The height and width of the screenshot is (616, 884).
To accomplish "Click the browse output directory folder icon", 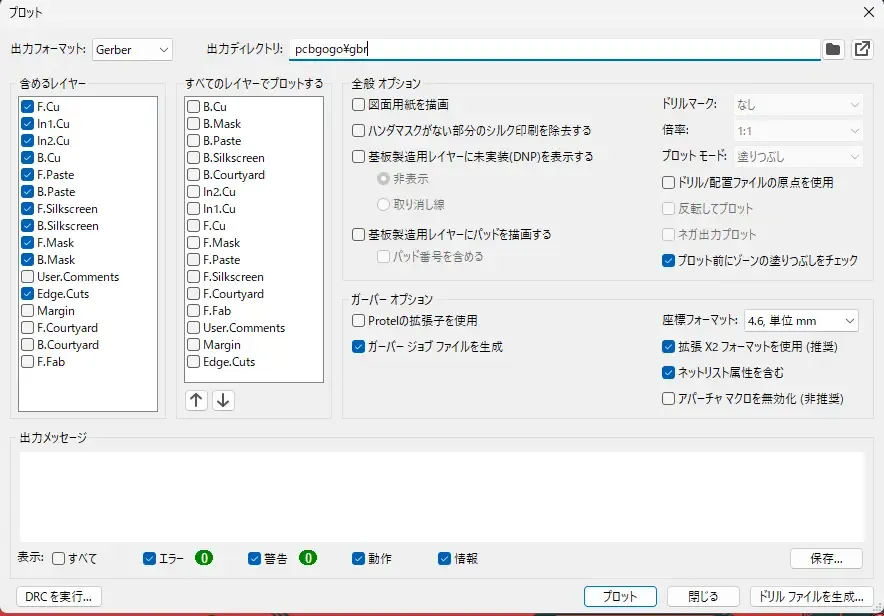I will (x=833, y=49).
